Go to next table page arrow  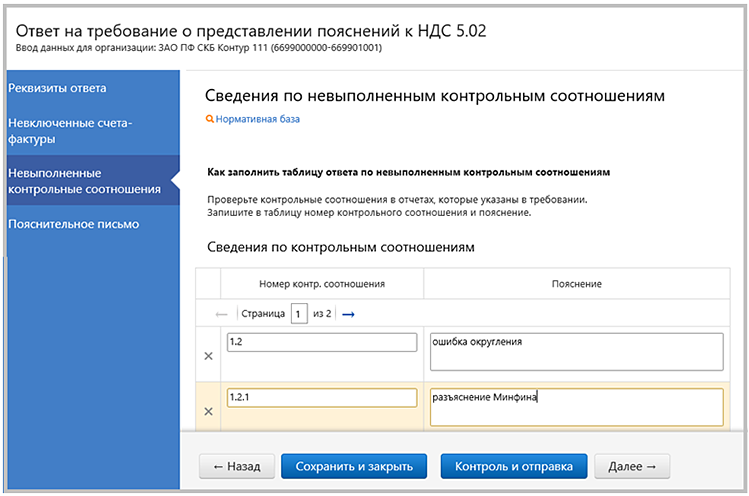pyautogui.click(x=349, y=314)
